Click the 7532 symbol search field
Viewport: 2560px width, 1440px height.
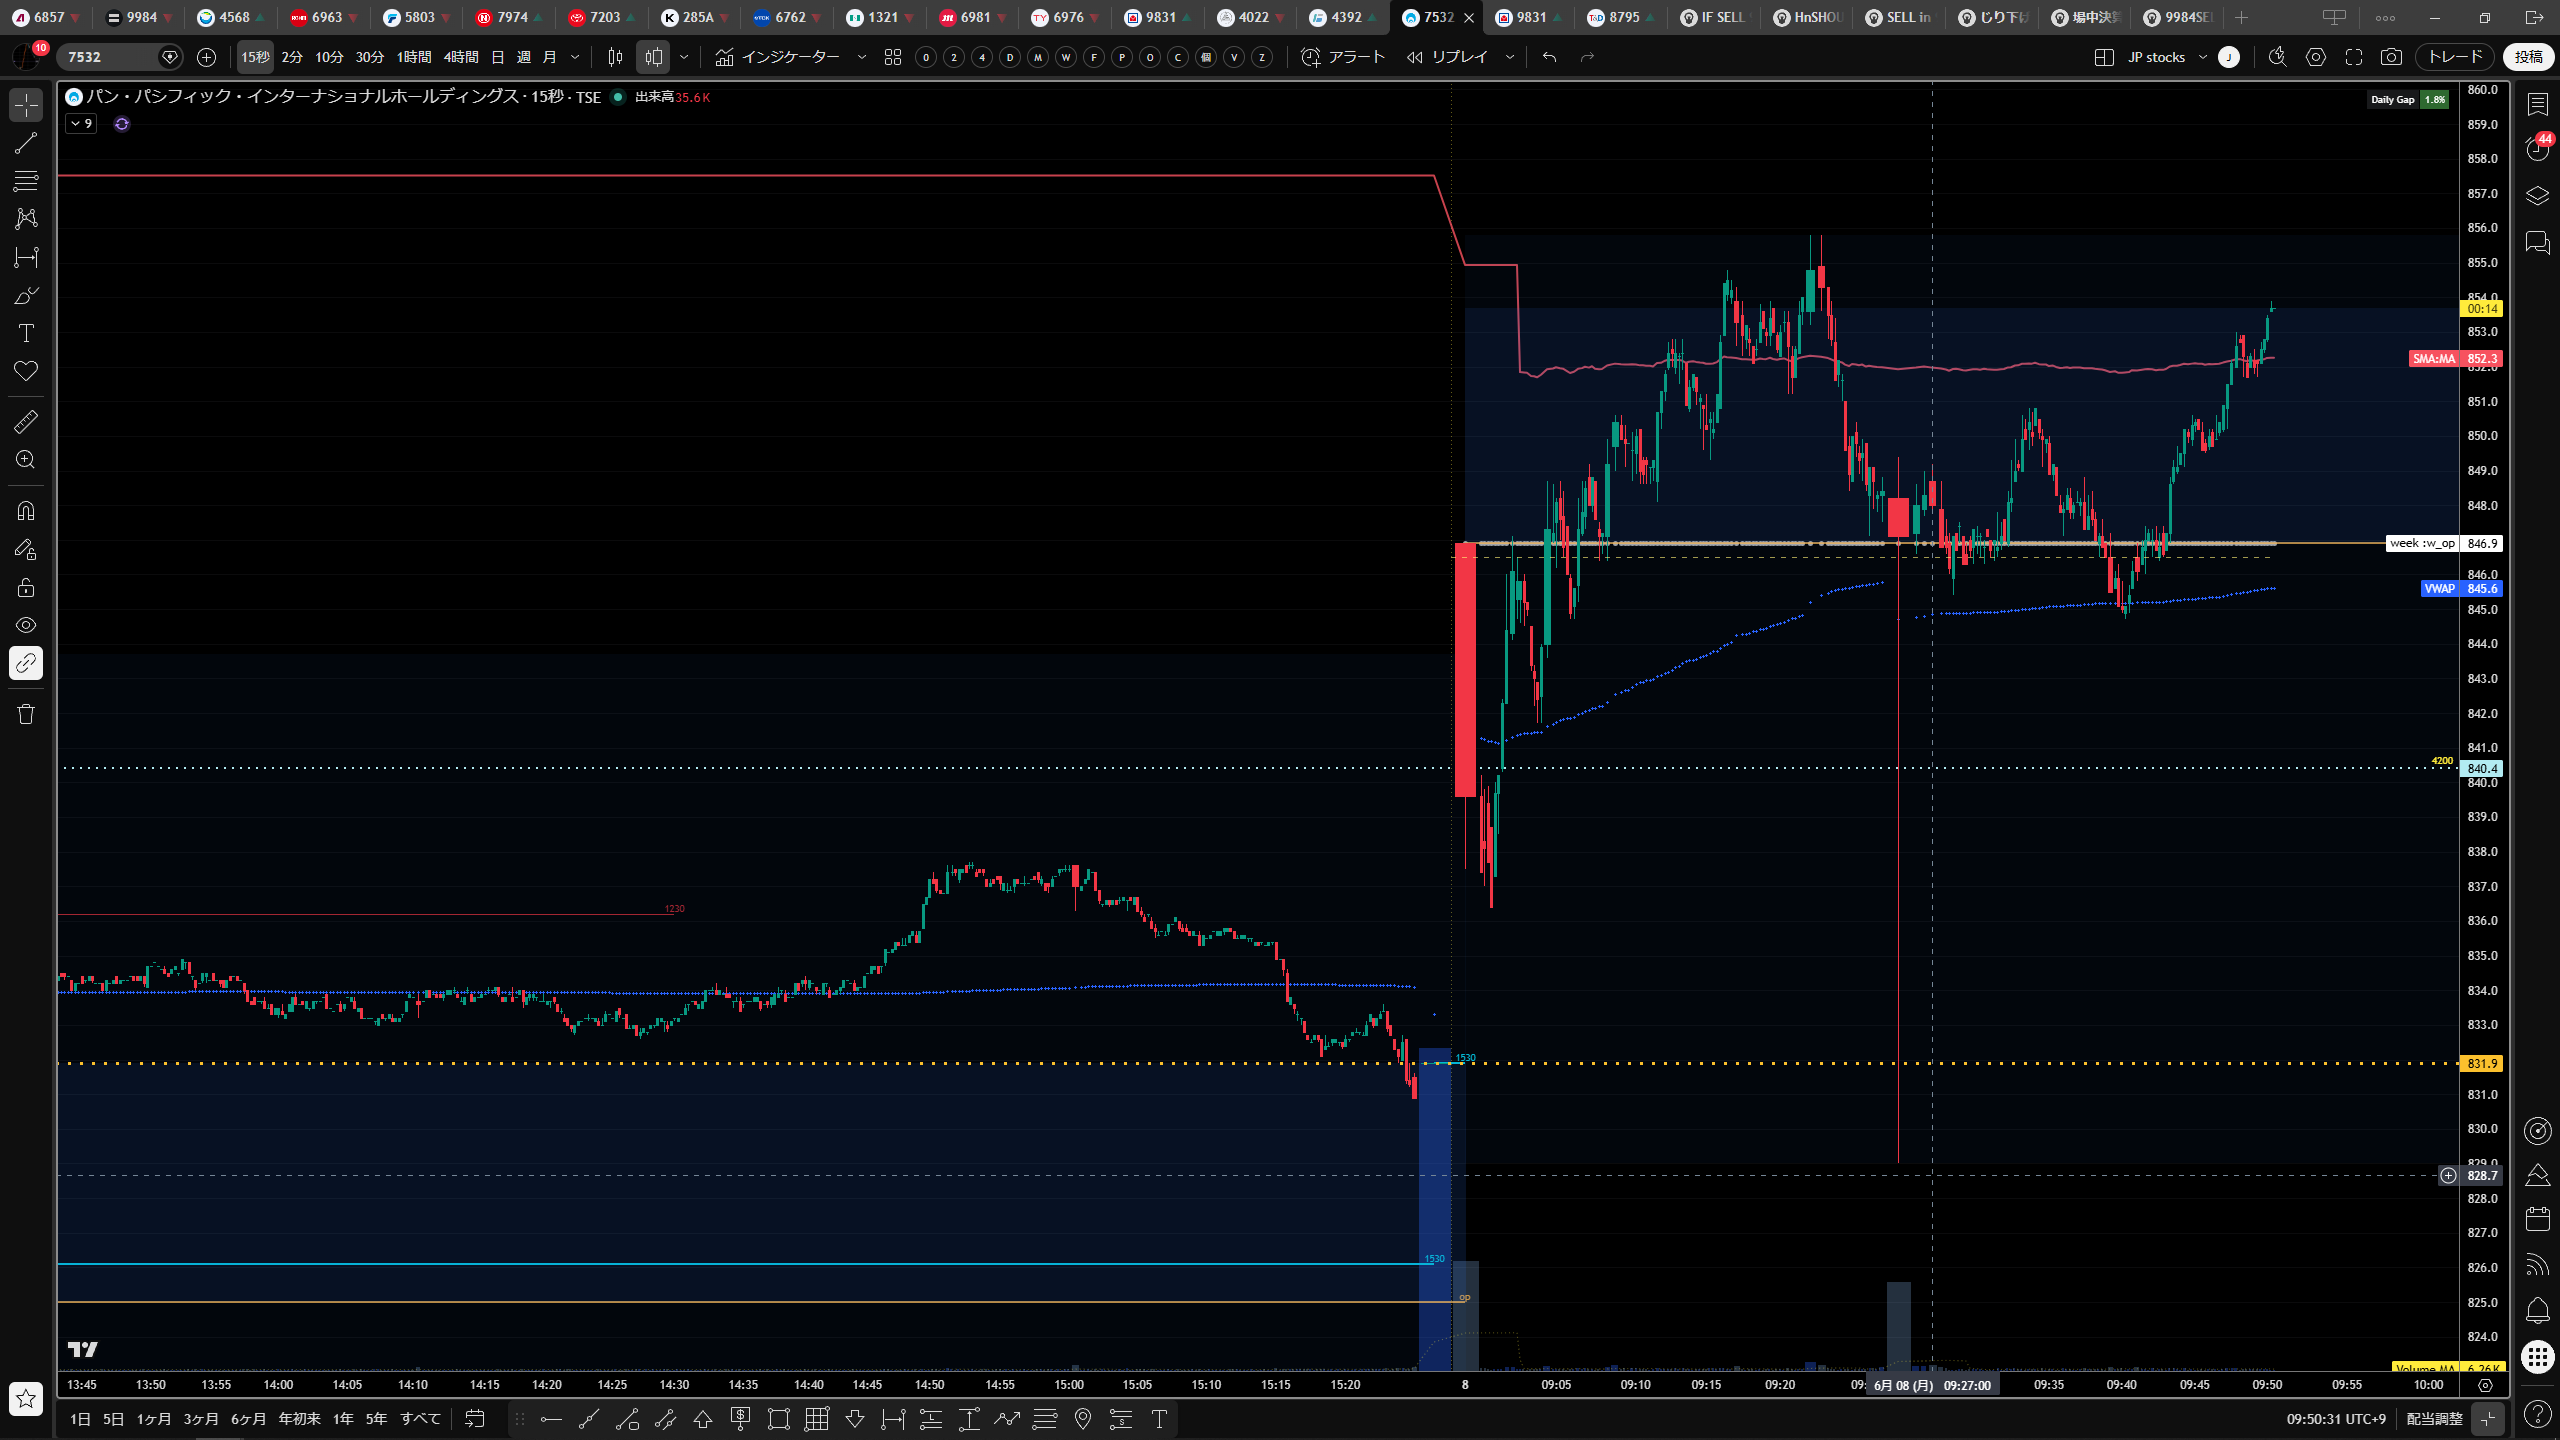110,57
